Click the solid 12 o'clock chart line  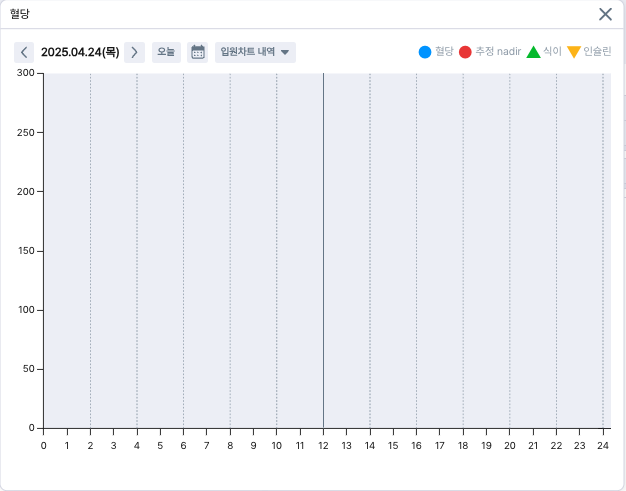(x=323, y=250)
